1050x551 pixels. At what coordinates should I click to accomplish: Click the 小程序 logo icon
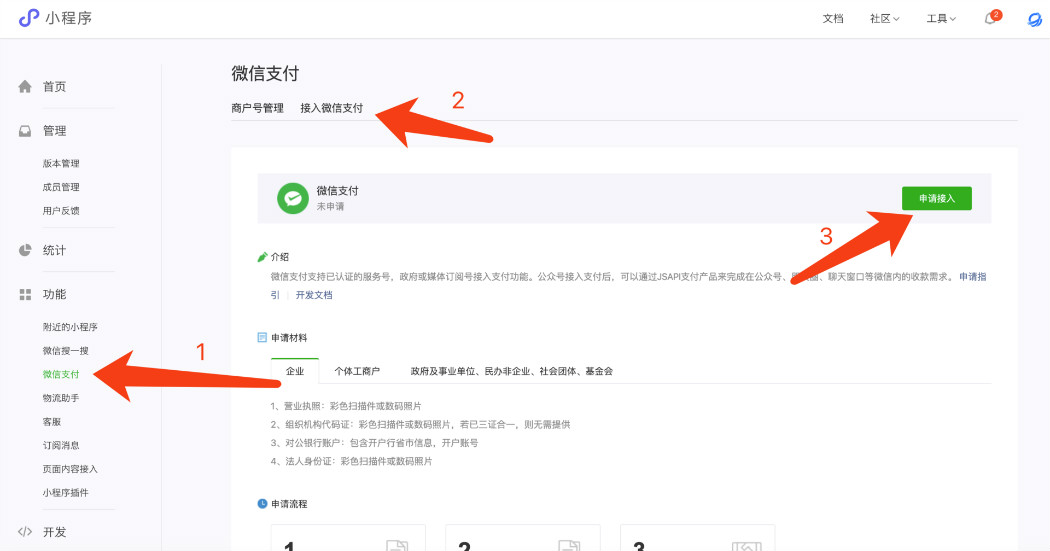coord(29,18)
